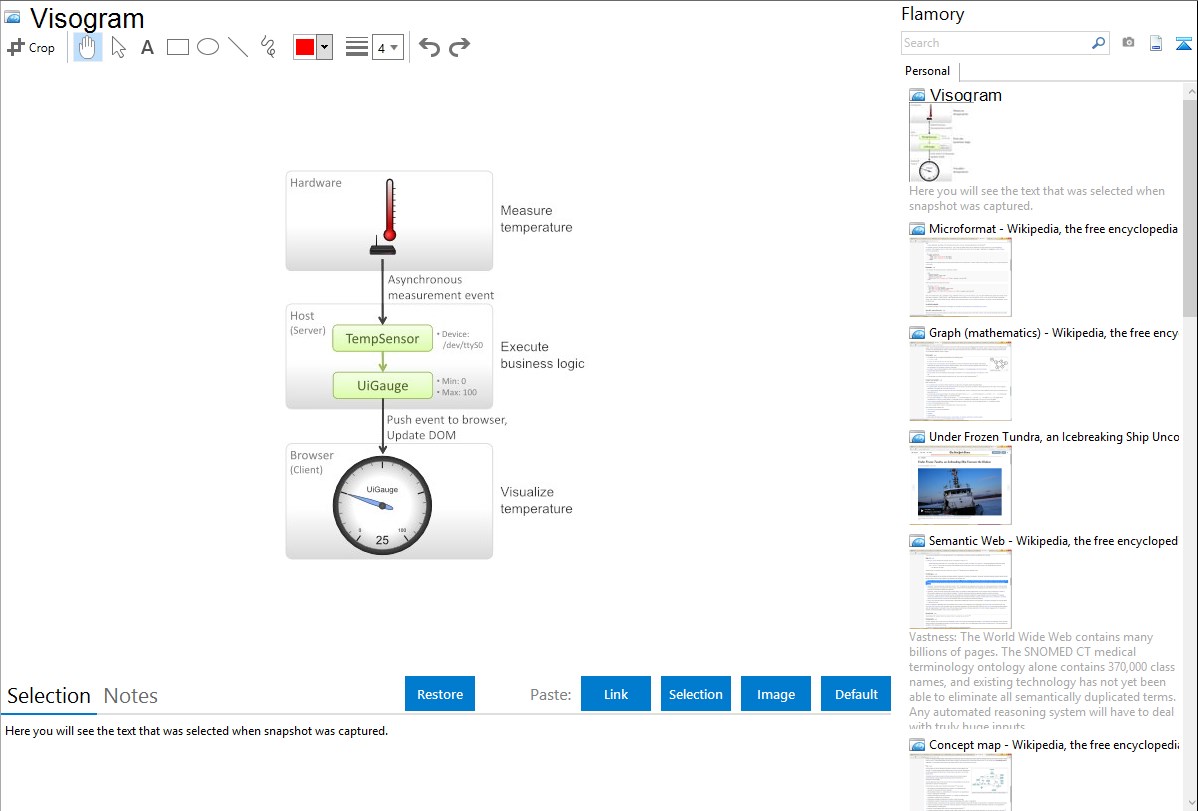Click the Graph (mathematics) snapshot's small icon
Screen dimensions: 1198x811
[917, 333]
